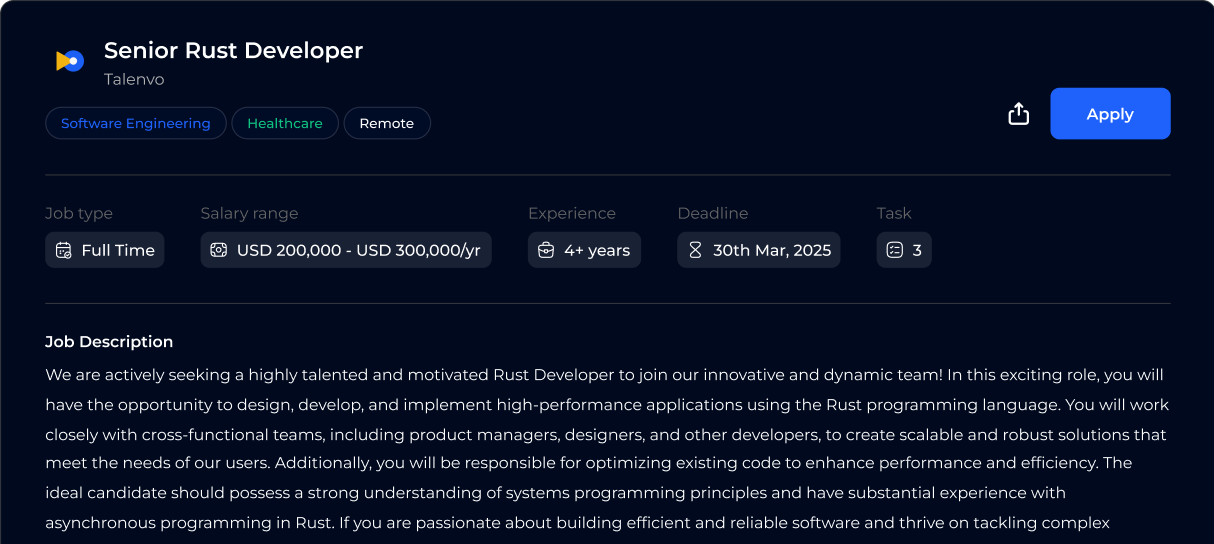Click the money icon in salary chip

219,250
